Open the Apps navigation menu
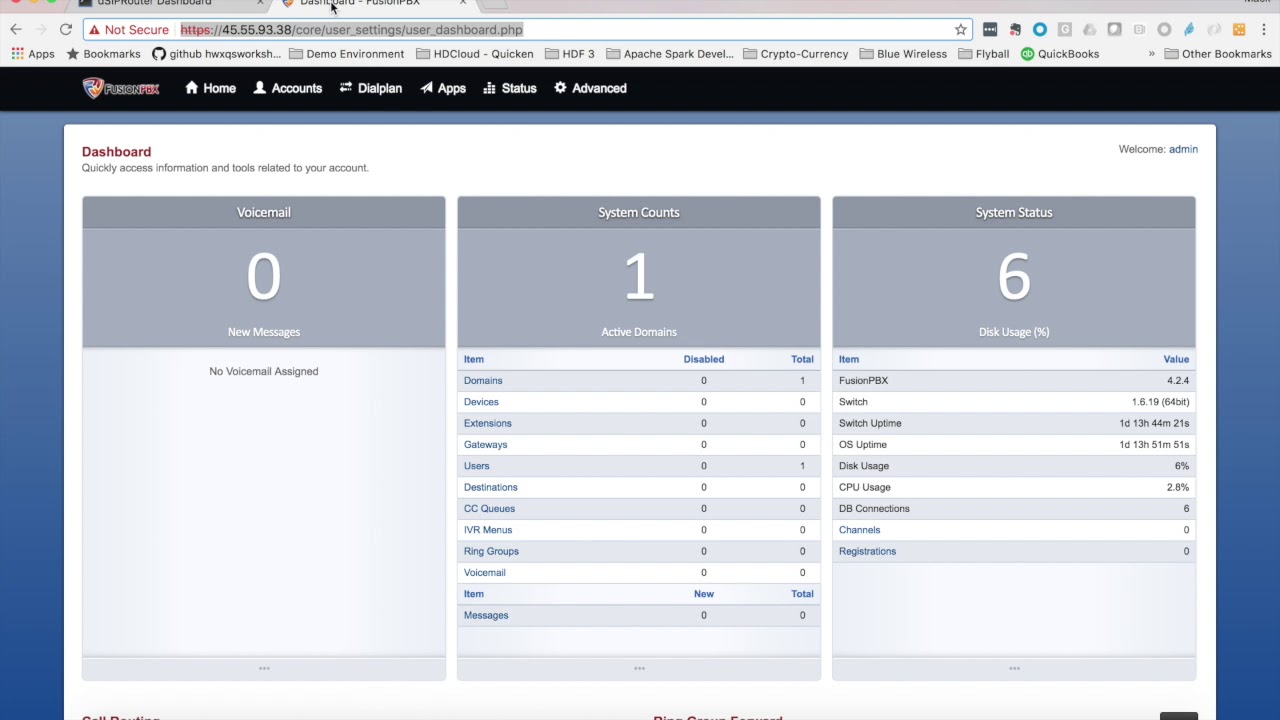The width and height of the screenshot is (1280, 720). pos(443,88)
